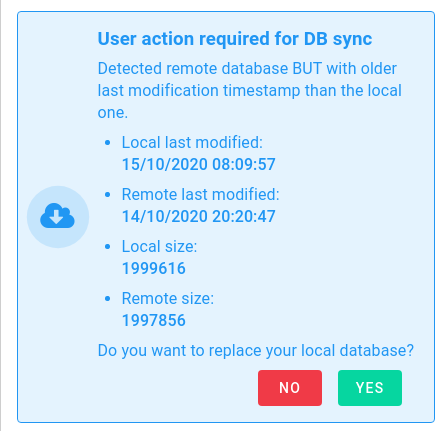Click the remote size value 1997856
This screenshot has width=440, height=431.
pyautogui.click(x=154, y=320)
